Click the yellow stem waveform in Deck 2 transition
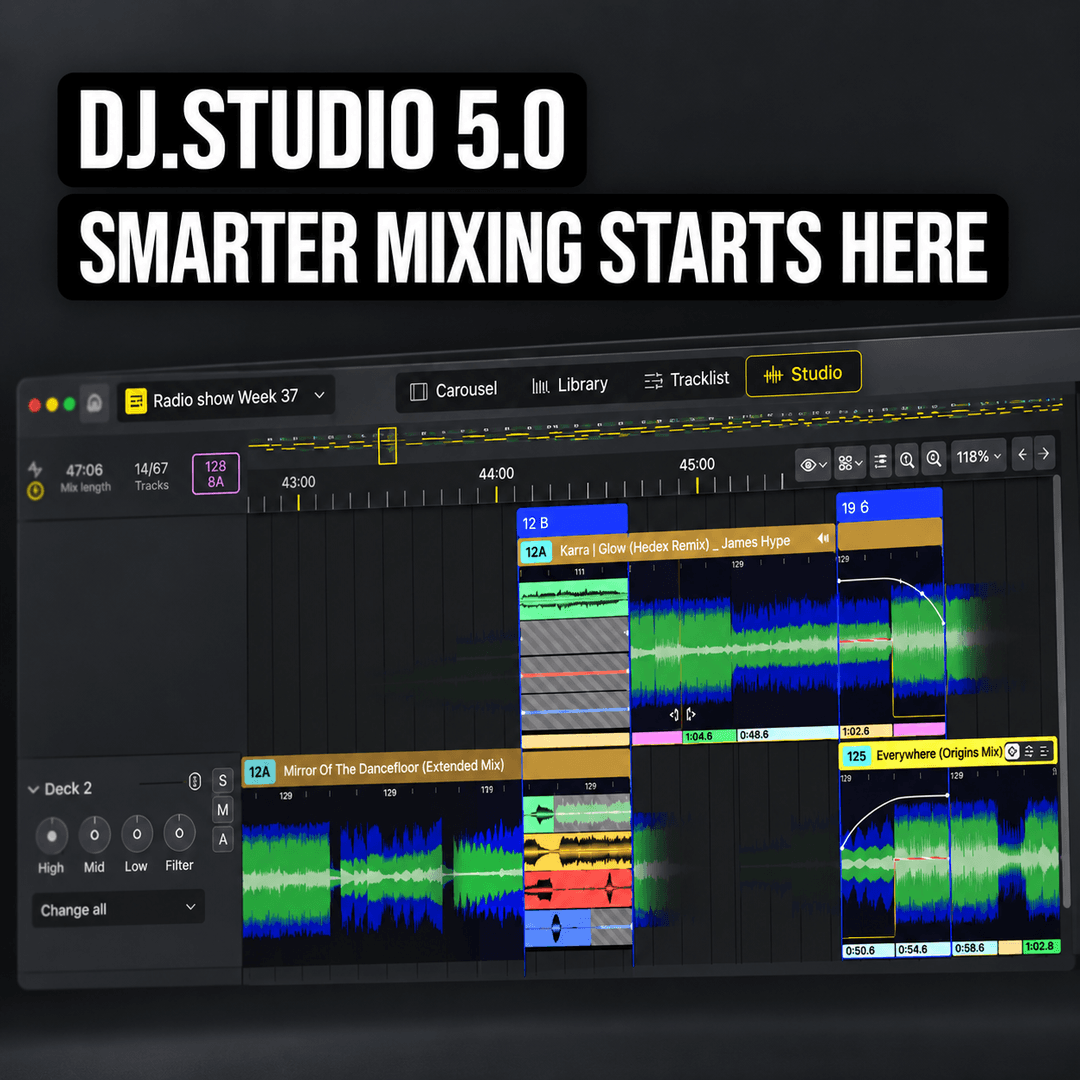Screen dimensions: 1080x1080 (x=577, y=851)
